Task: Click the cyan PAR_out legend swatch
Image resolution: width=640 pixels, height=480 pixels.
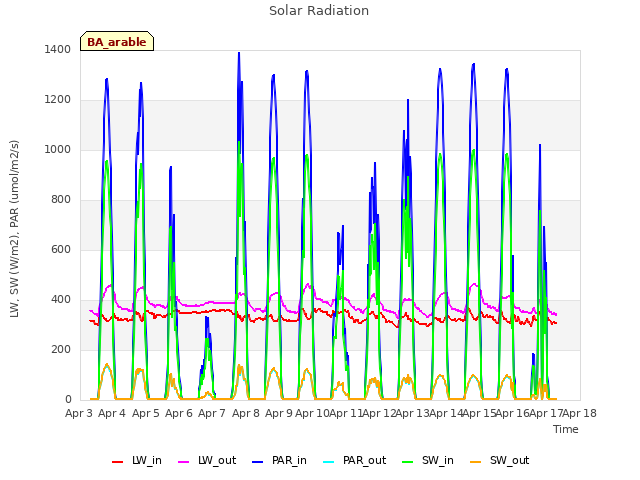Action: click(x=329, y=462)
